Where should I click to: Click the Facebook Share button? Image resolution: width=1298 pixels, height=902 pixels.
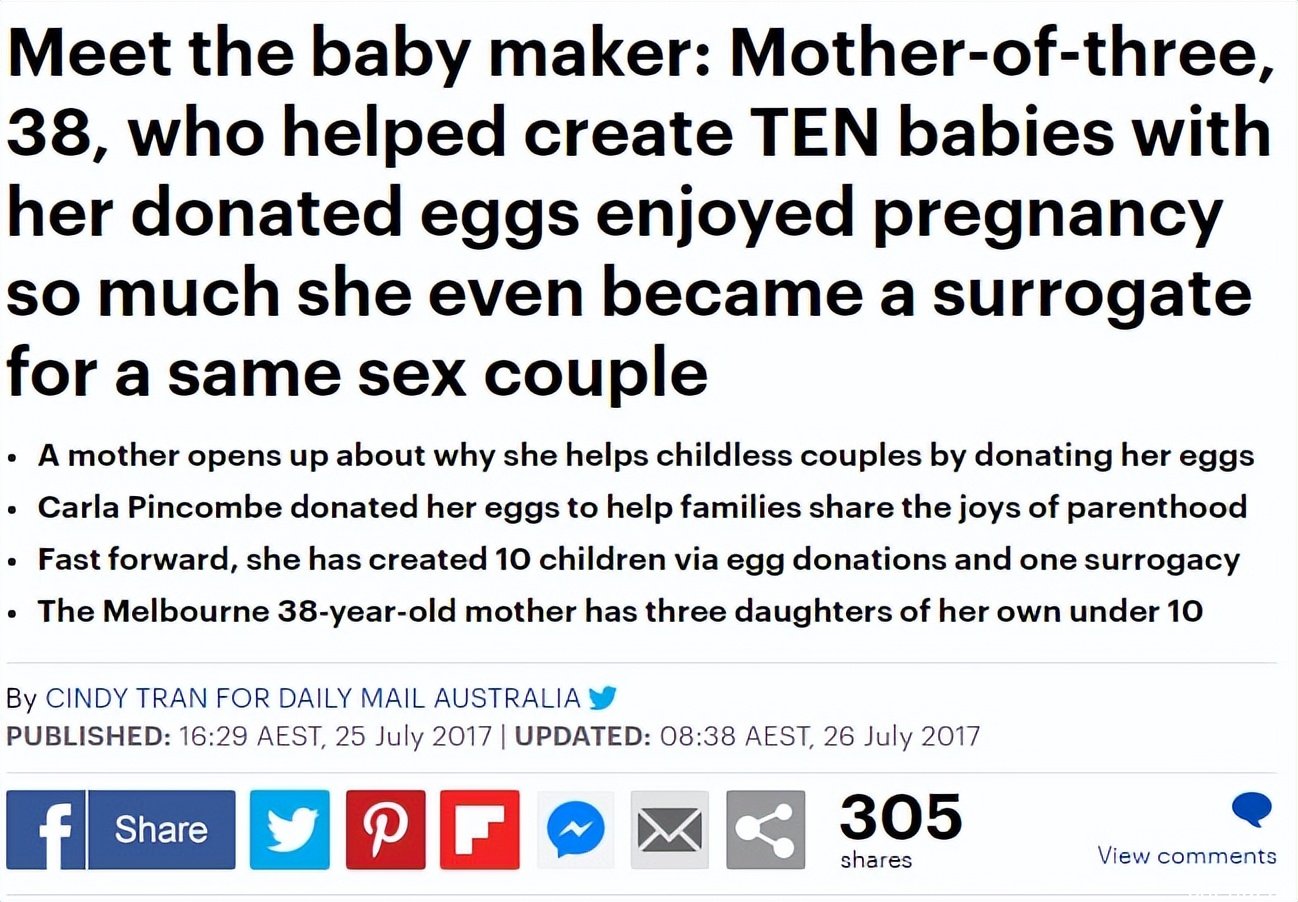[162, 830]
